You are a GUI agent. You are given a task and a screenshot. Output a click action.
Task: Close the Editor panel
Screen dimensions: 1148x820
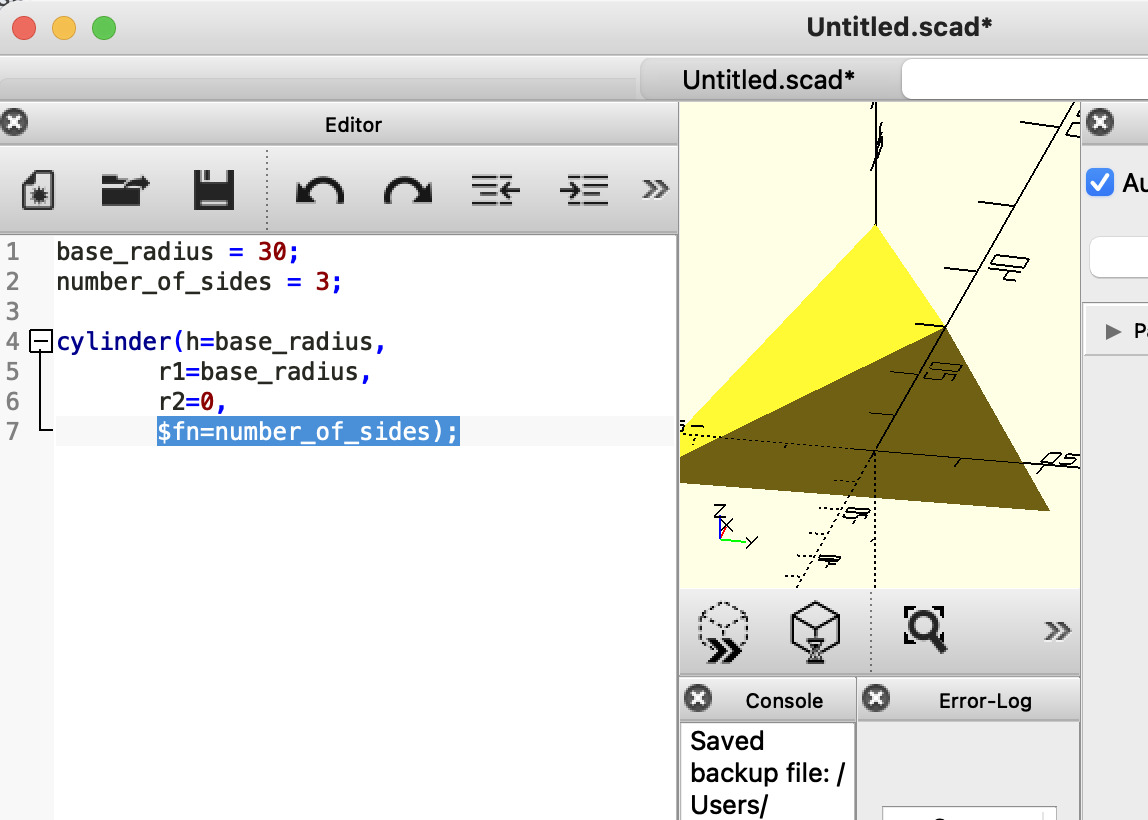tap(14, 122)
